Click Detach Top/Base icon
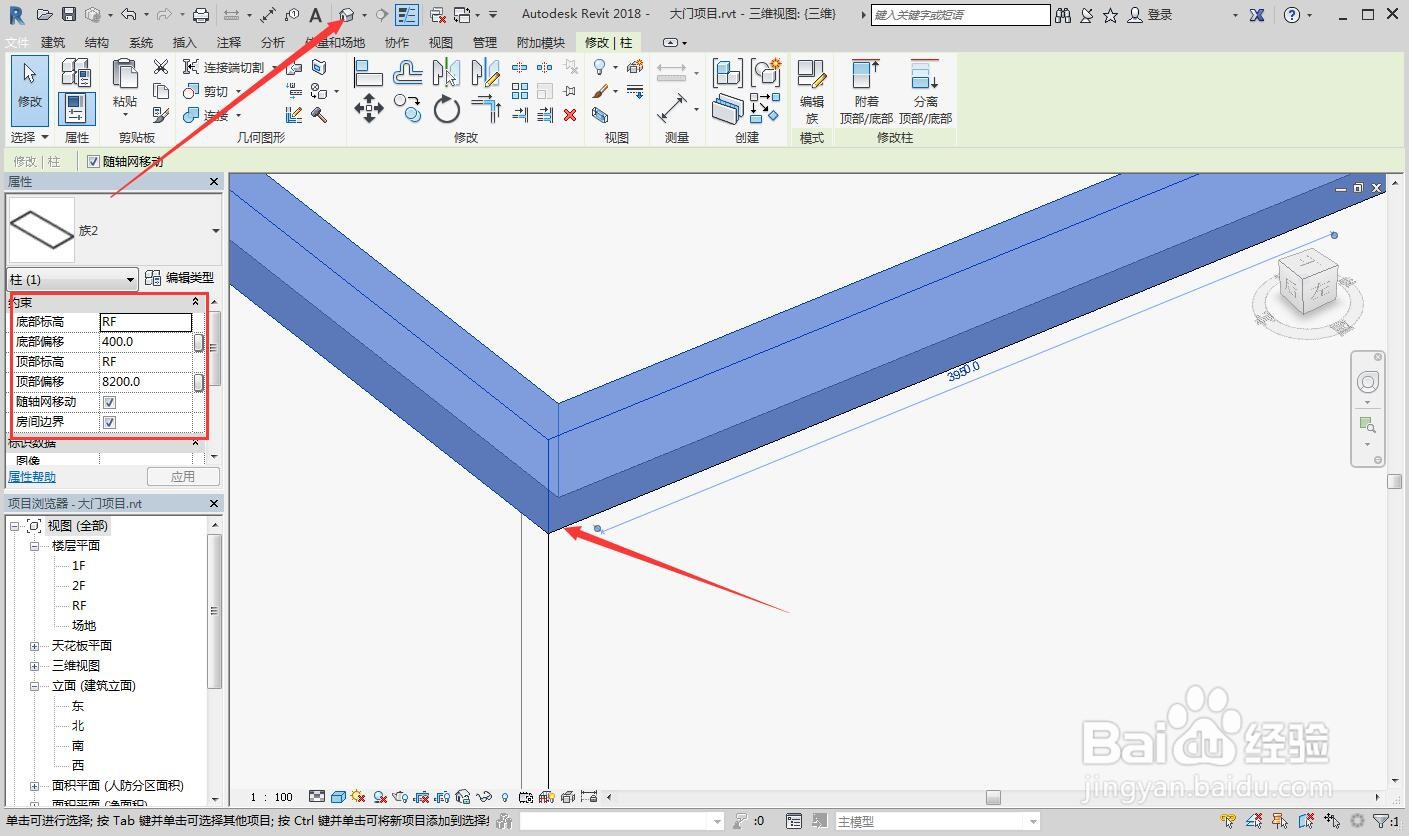This screenshot has width=1409, height=836. click(x=925, y=91)
